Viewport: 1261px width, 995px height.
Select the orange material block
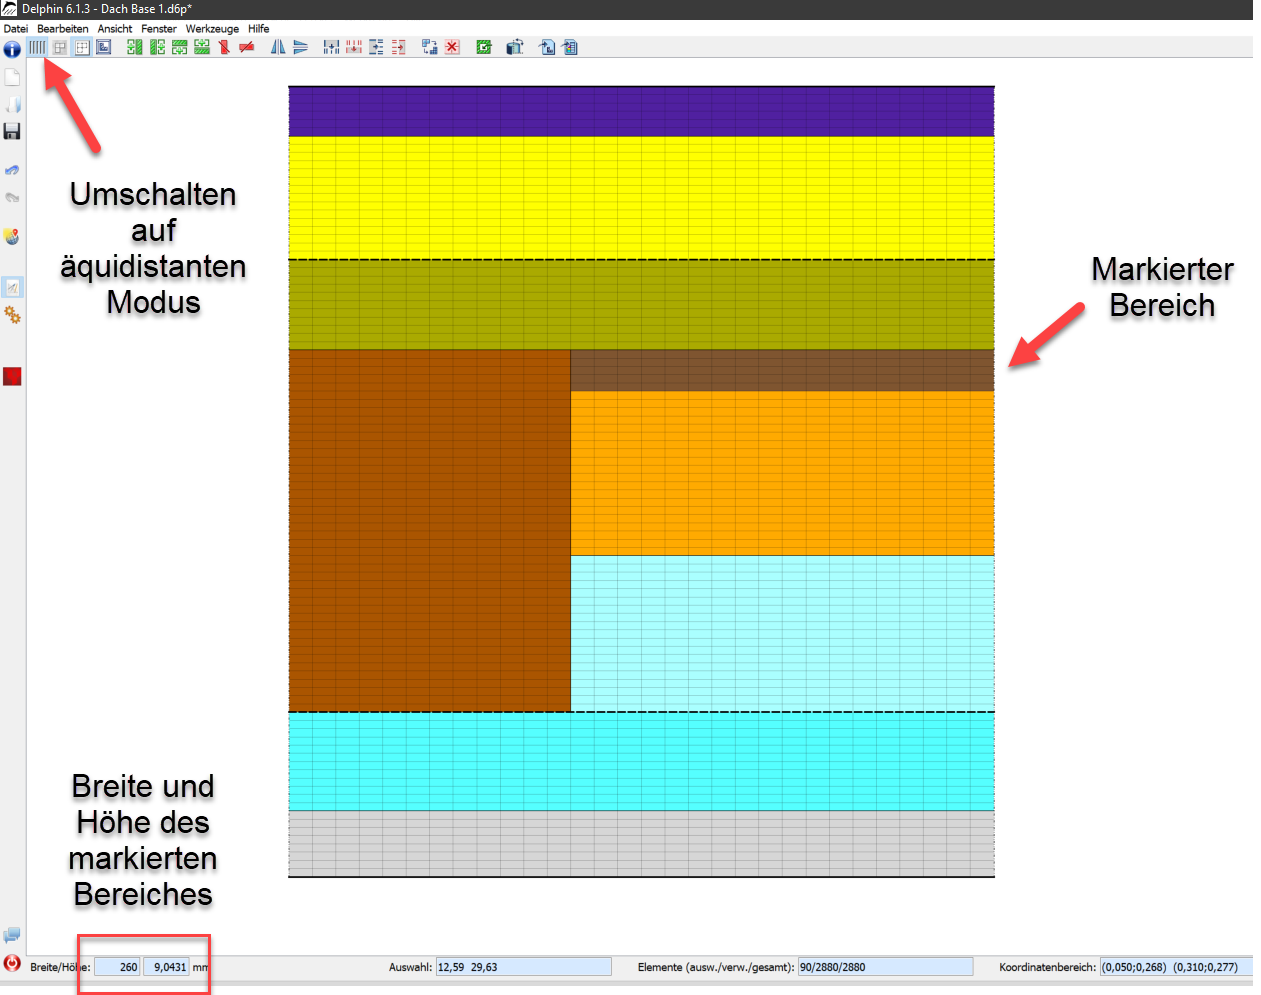pyautogui.click(x=782, y=473)
